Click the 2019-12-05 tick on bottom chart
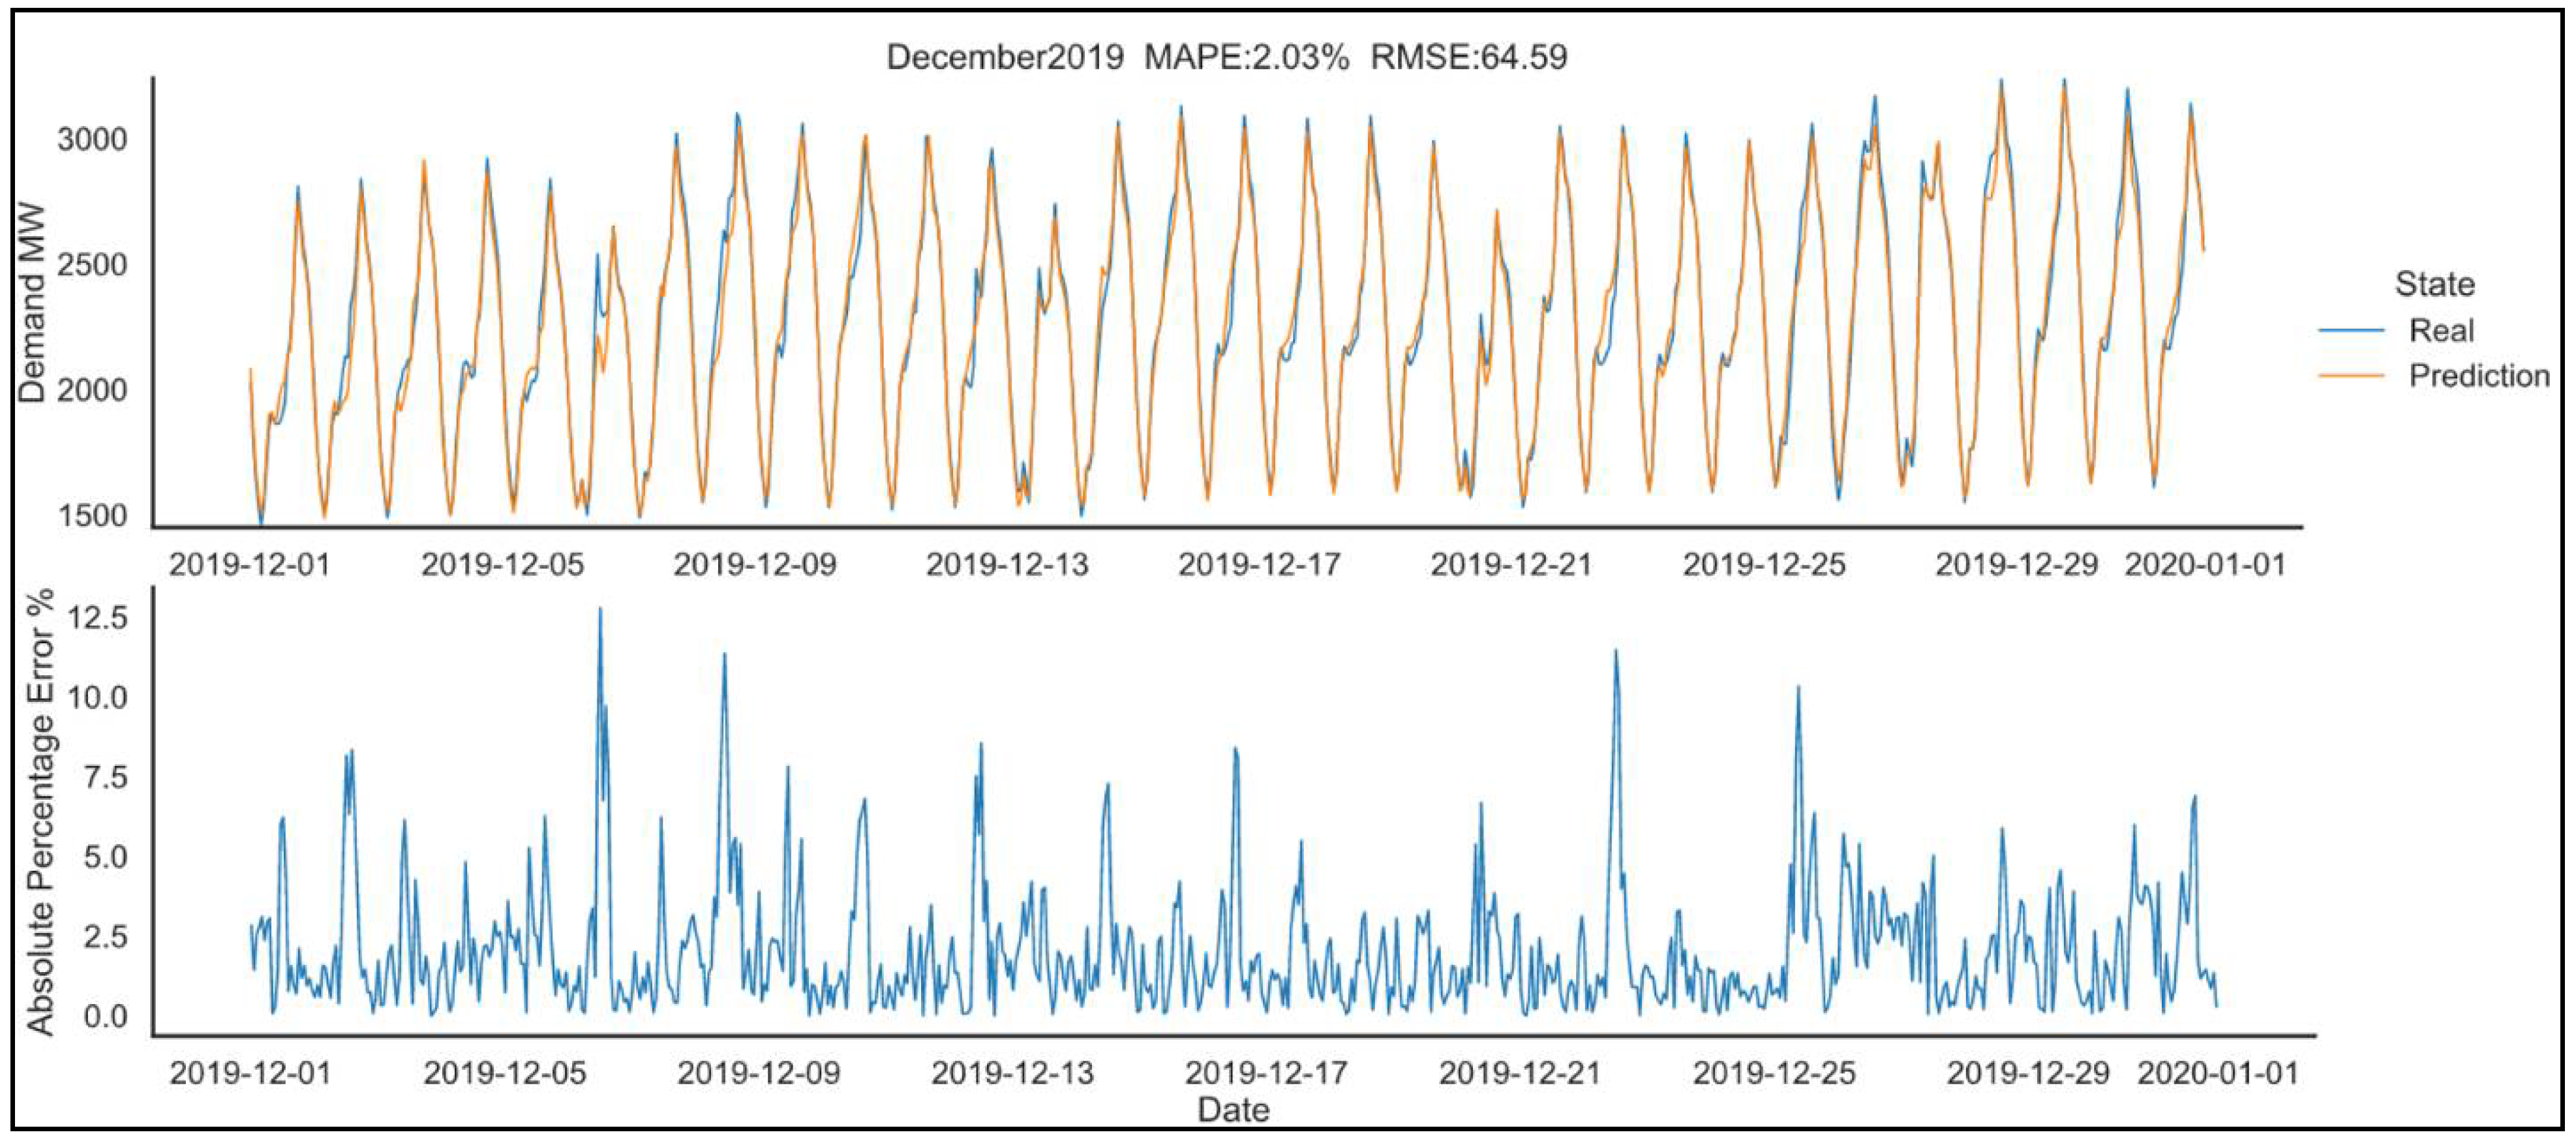The height and width of the screenshot is (1143, 2576). click(504, 1073)
